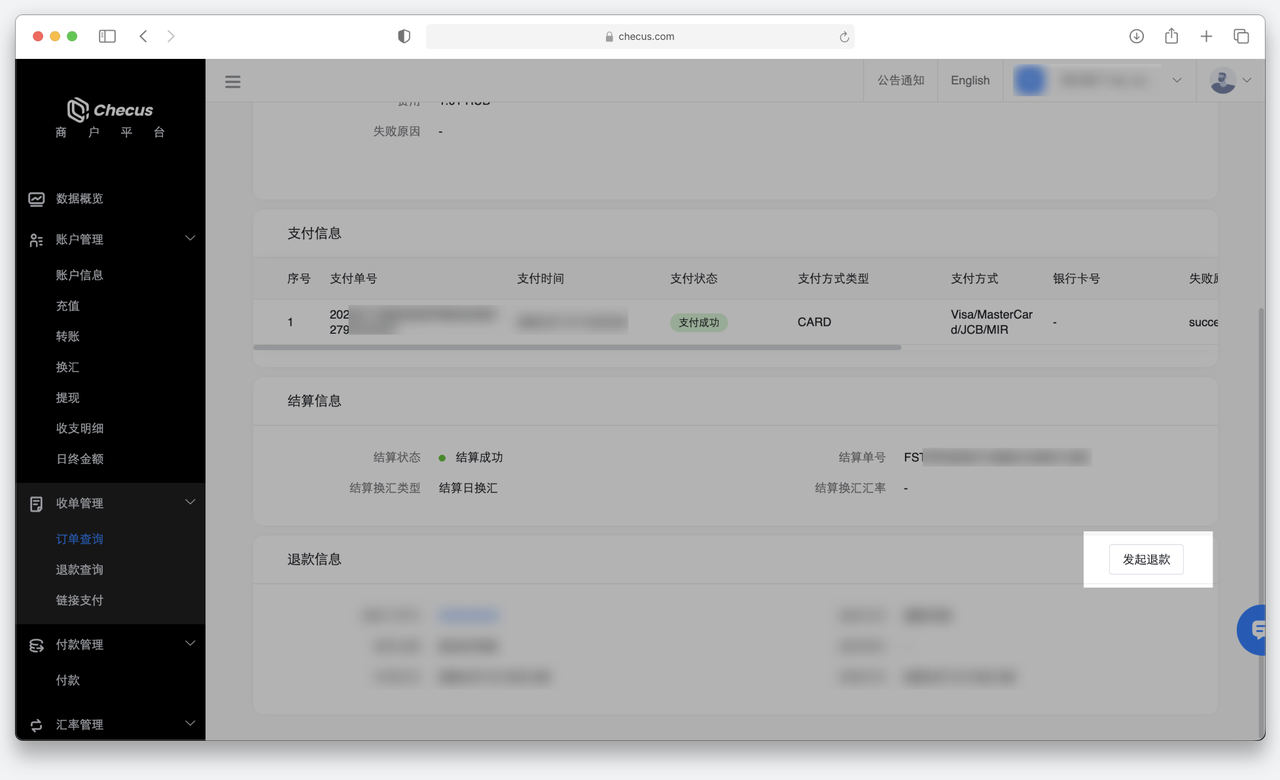Open 公告通知 announcements
Image resolution: width=1280 pixels, height=780 pixels.
point(901,81)
